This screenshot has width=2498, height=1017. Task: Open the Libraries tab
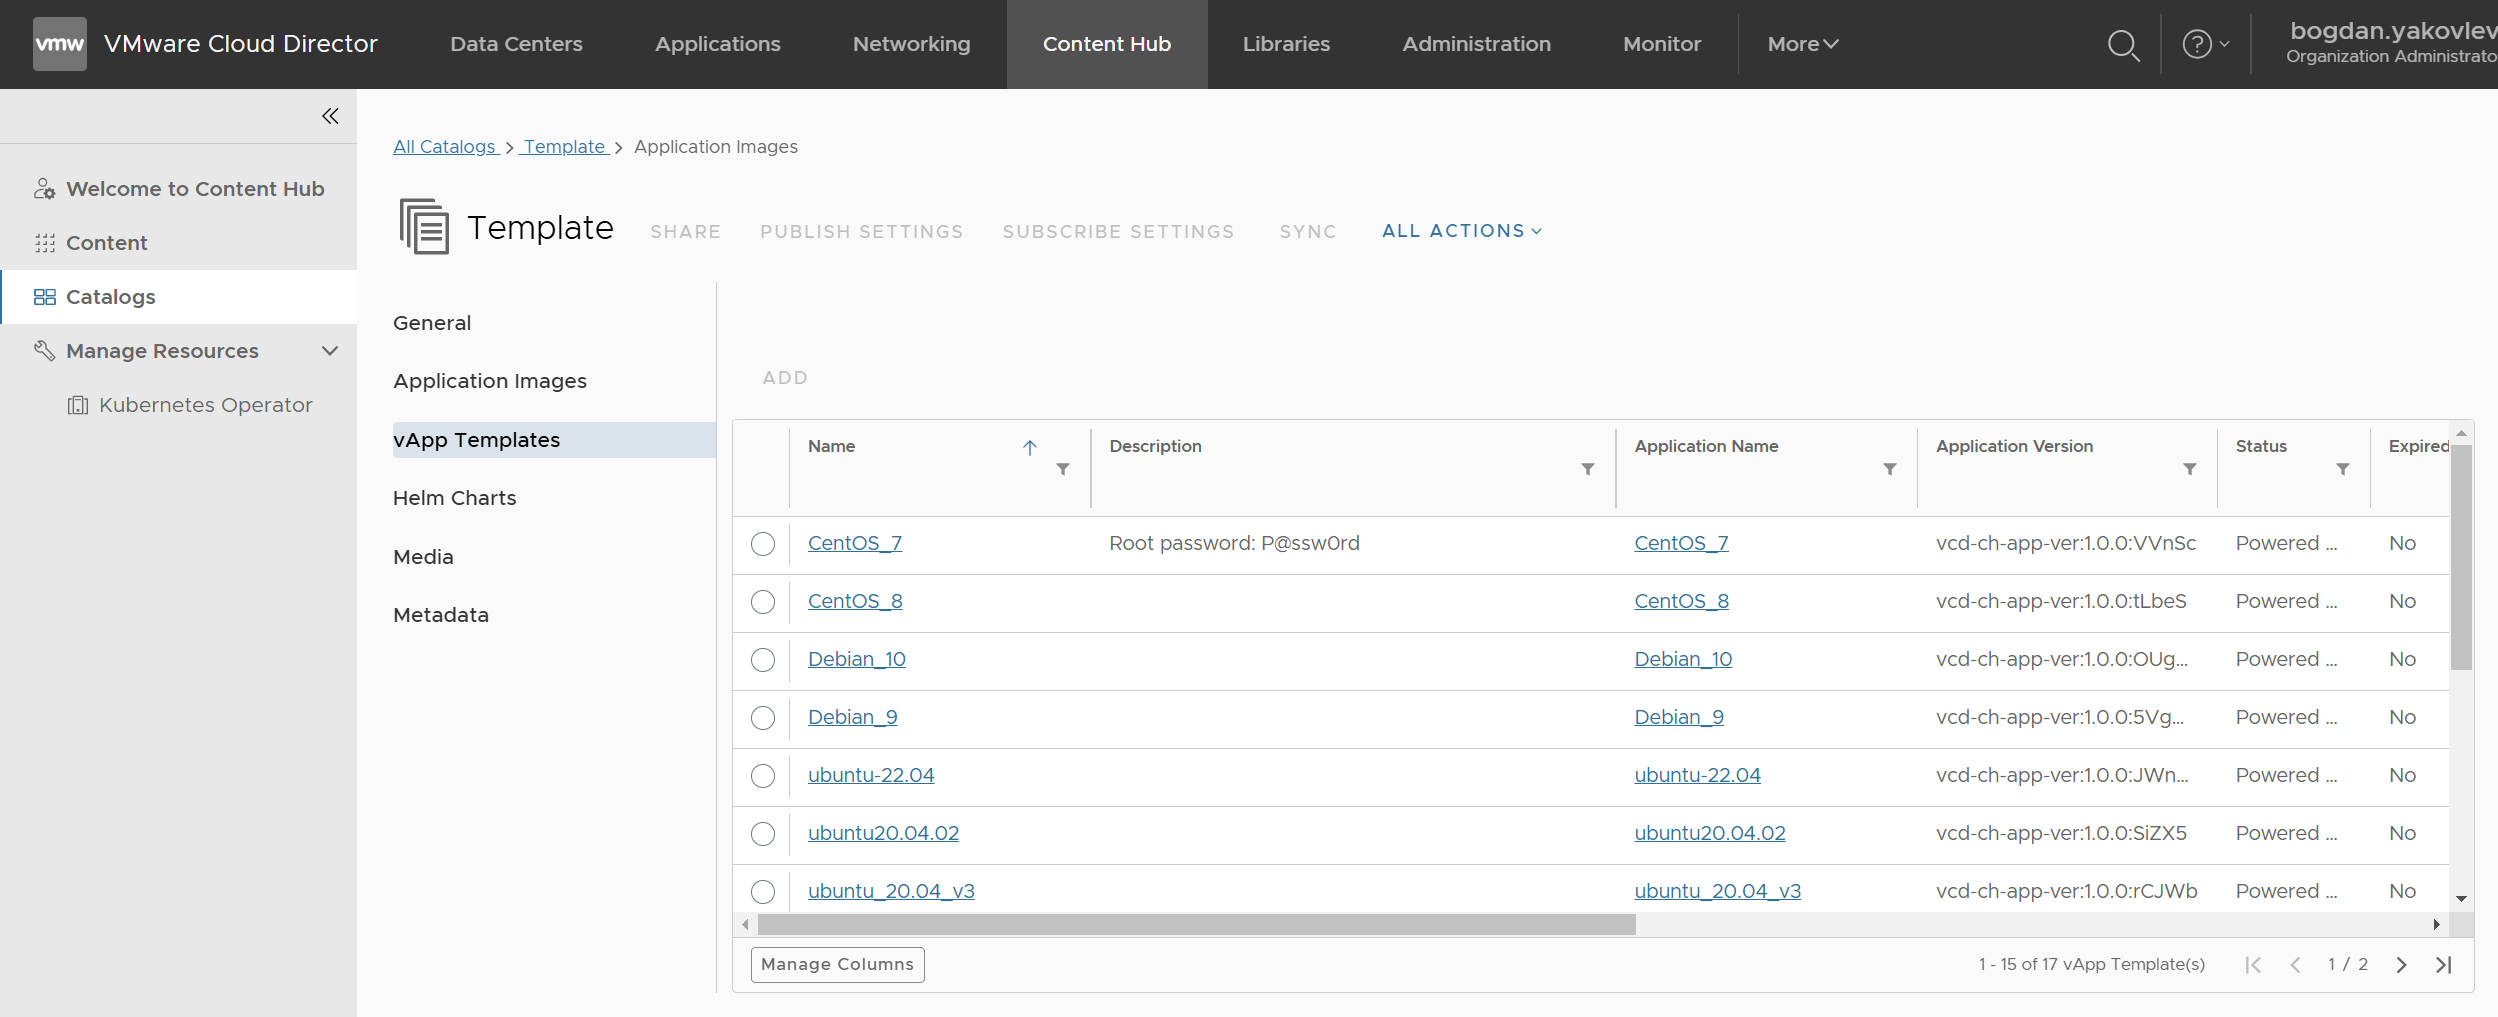point(1286,44)
